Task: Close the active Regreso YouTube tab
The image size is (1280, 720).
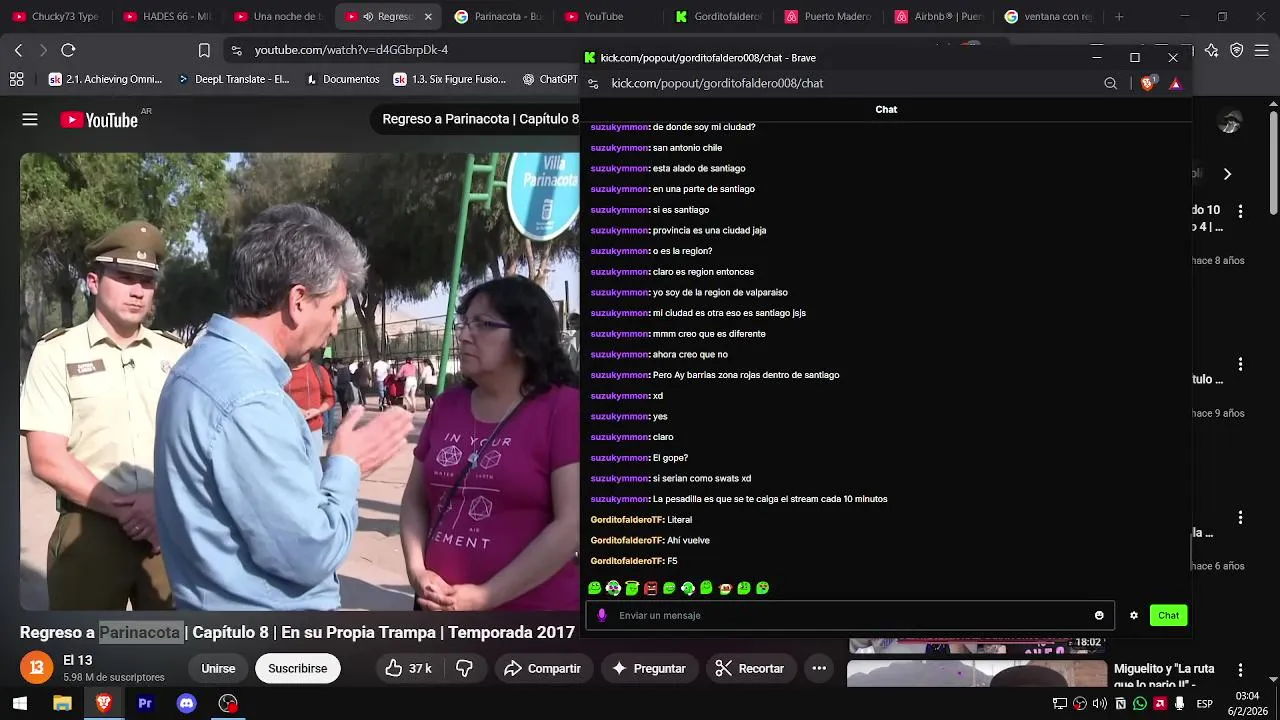Action: (428, 17)
